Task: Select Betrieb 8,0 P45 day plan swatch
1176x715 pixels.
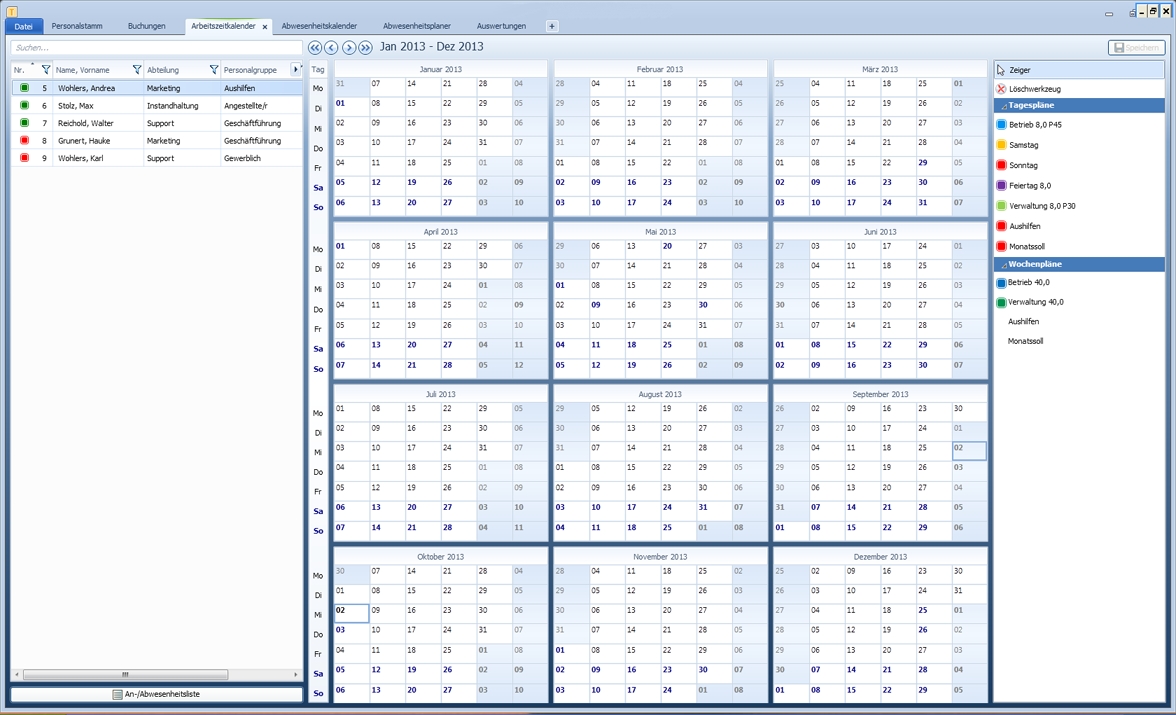Action: point(1001,125)
